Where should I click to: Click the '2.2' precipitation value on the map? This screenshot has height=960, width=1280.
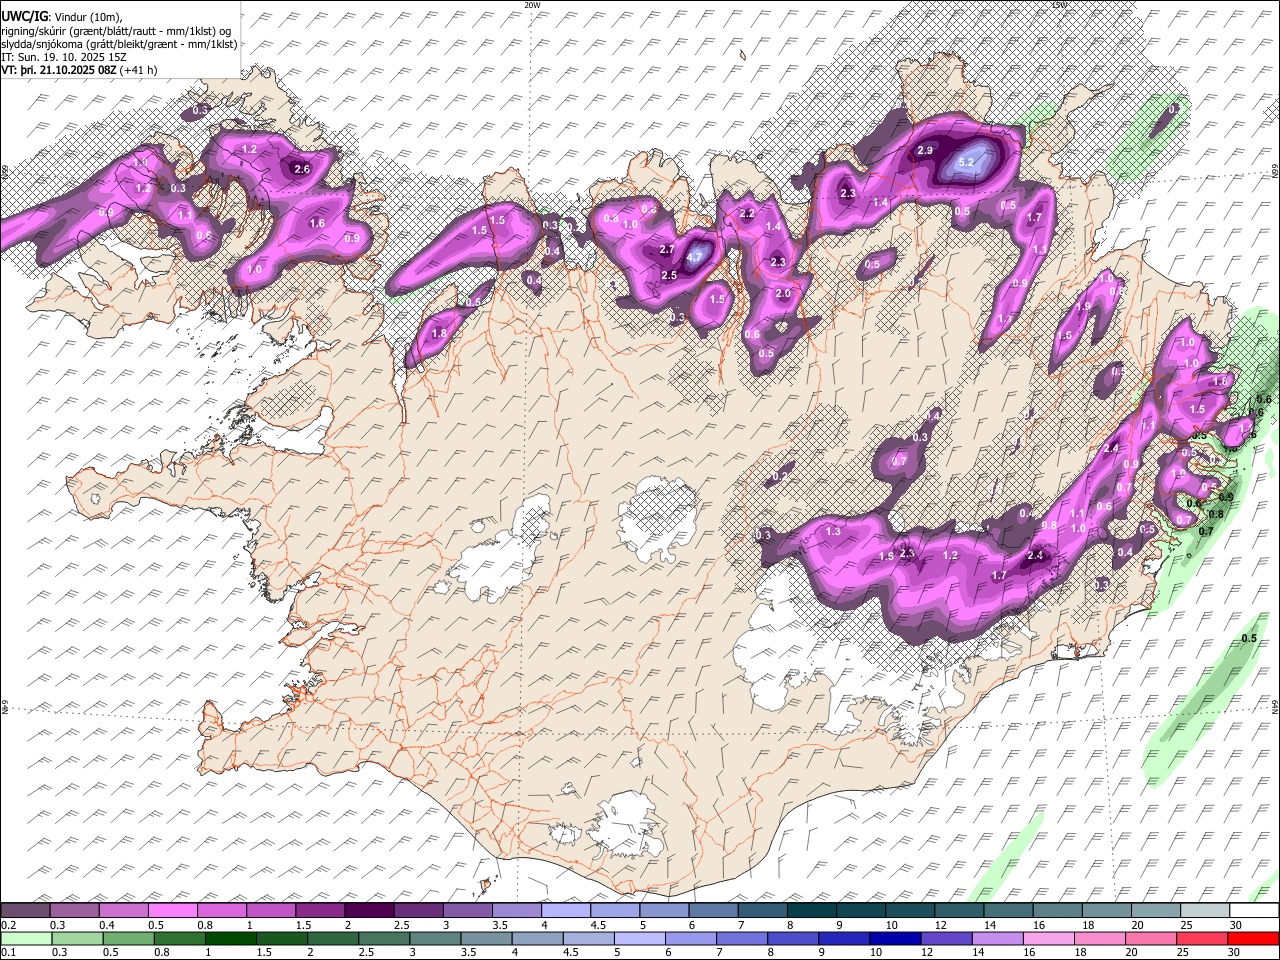point(746,214)
